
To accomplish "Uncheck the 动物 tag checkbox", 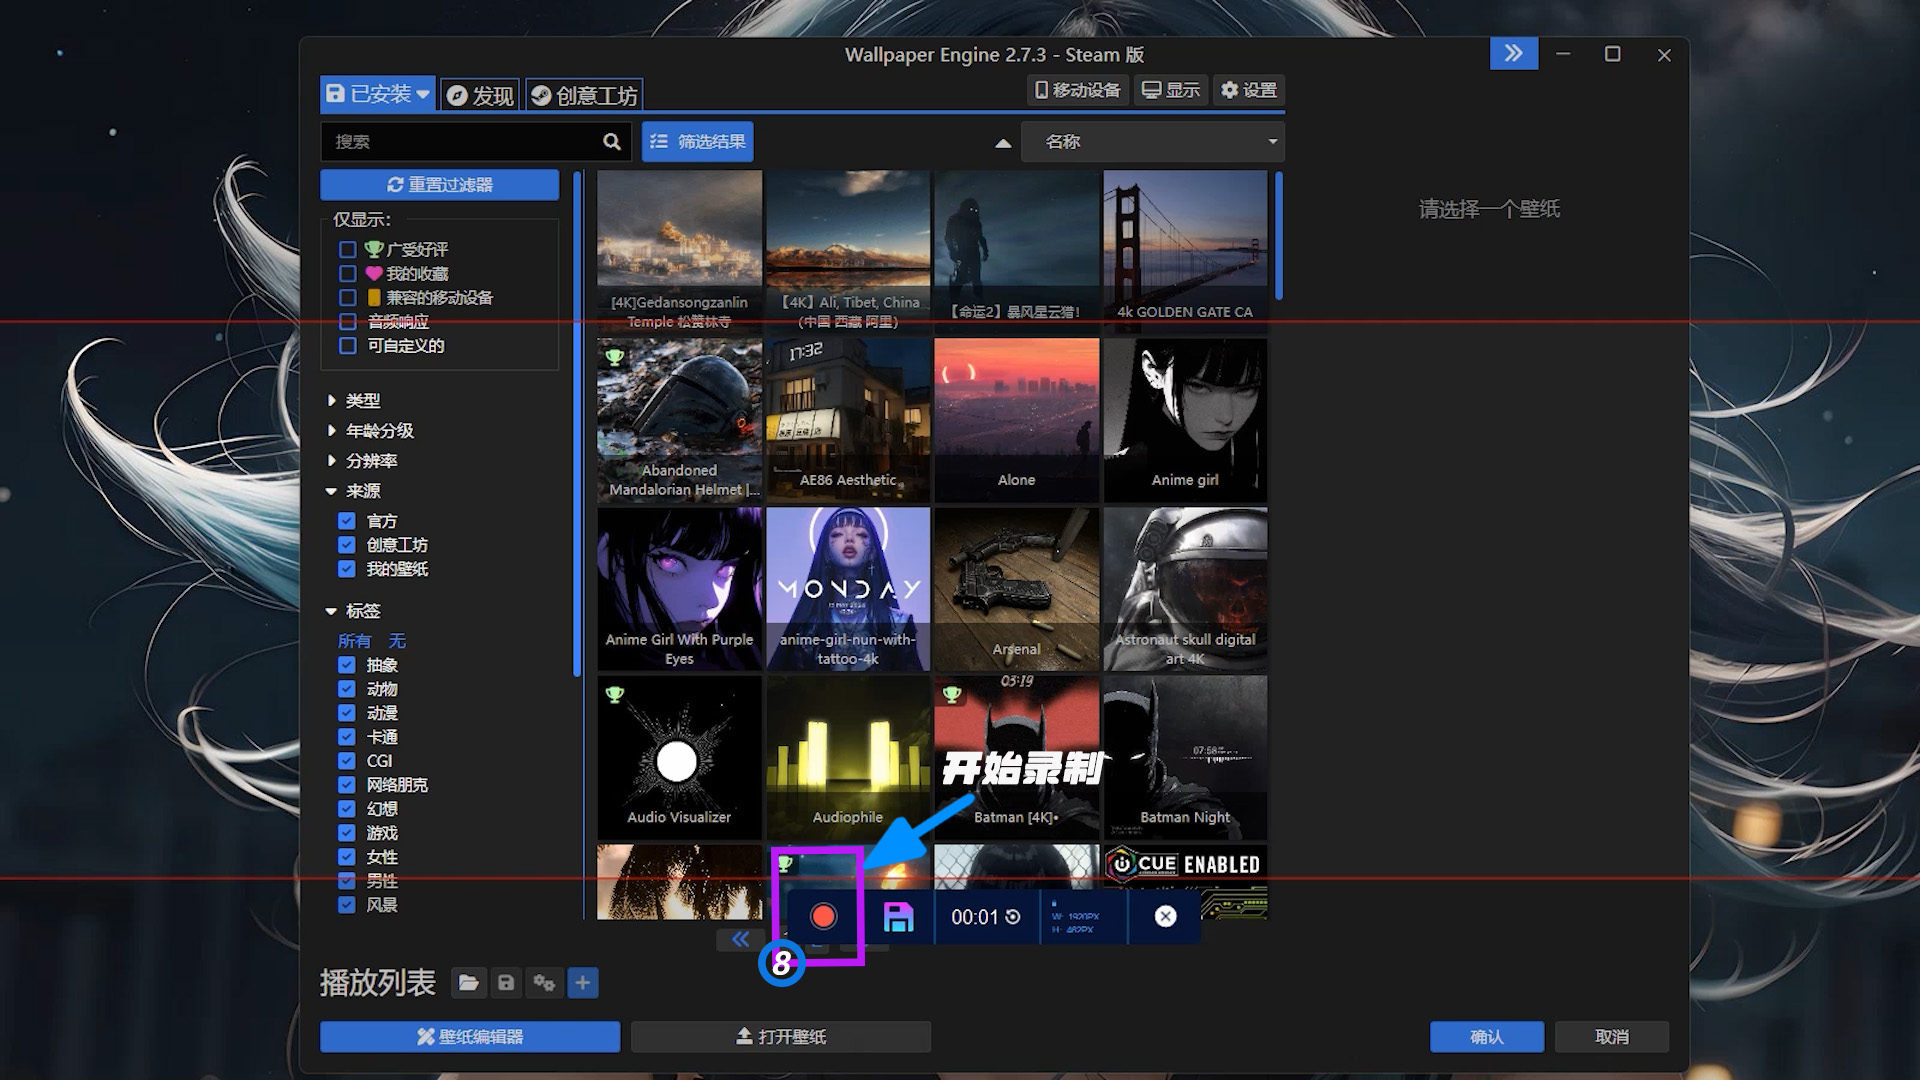I will 347,689.
